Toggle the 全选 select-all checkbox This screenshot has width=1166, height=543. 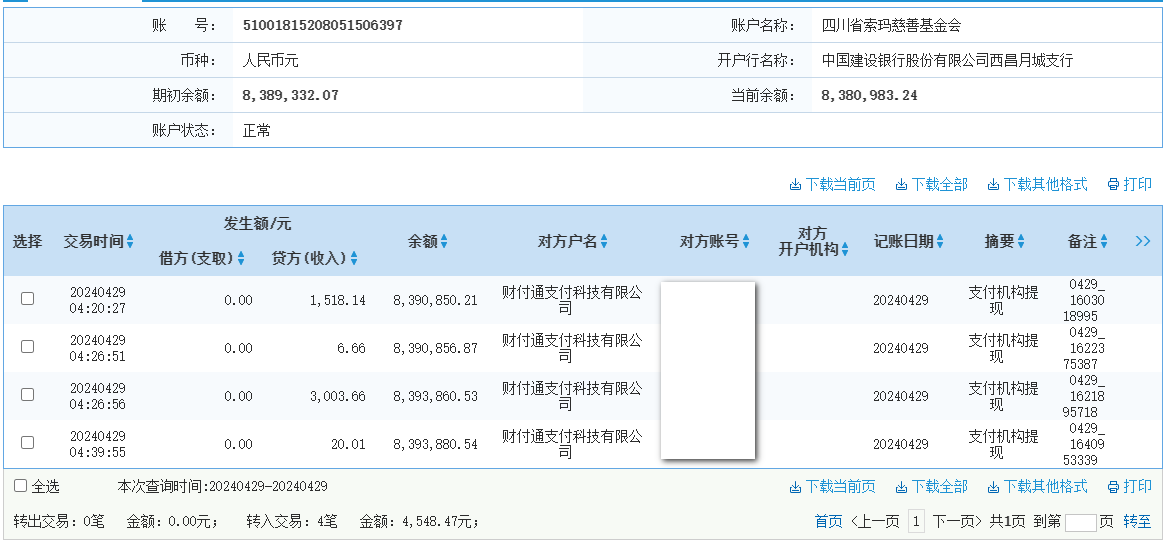point(21,486)
